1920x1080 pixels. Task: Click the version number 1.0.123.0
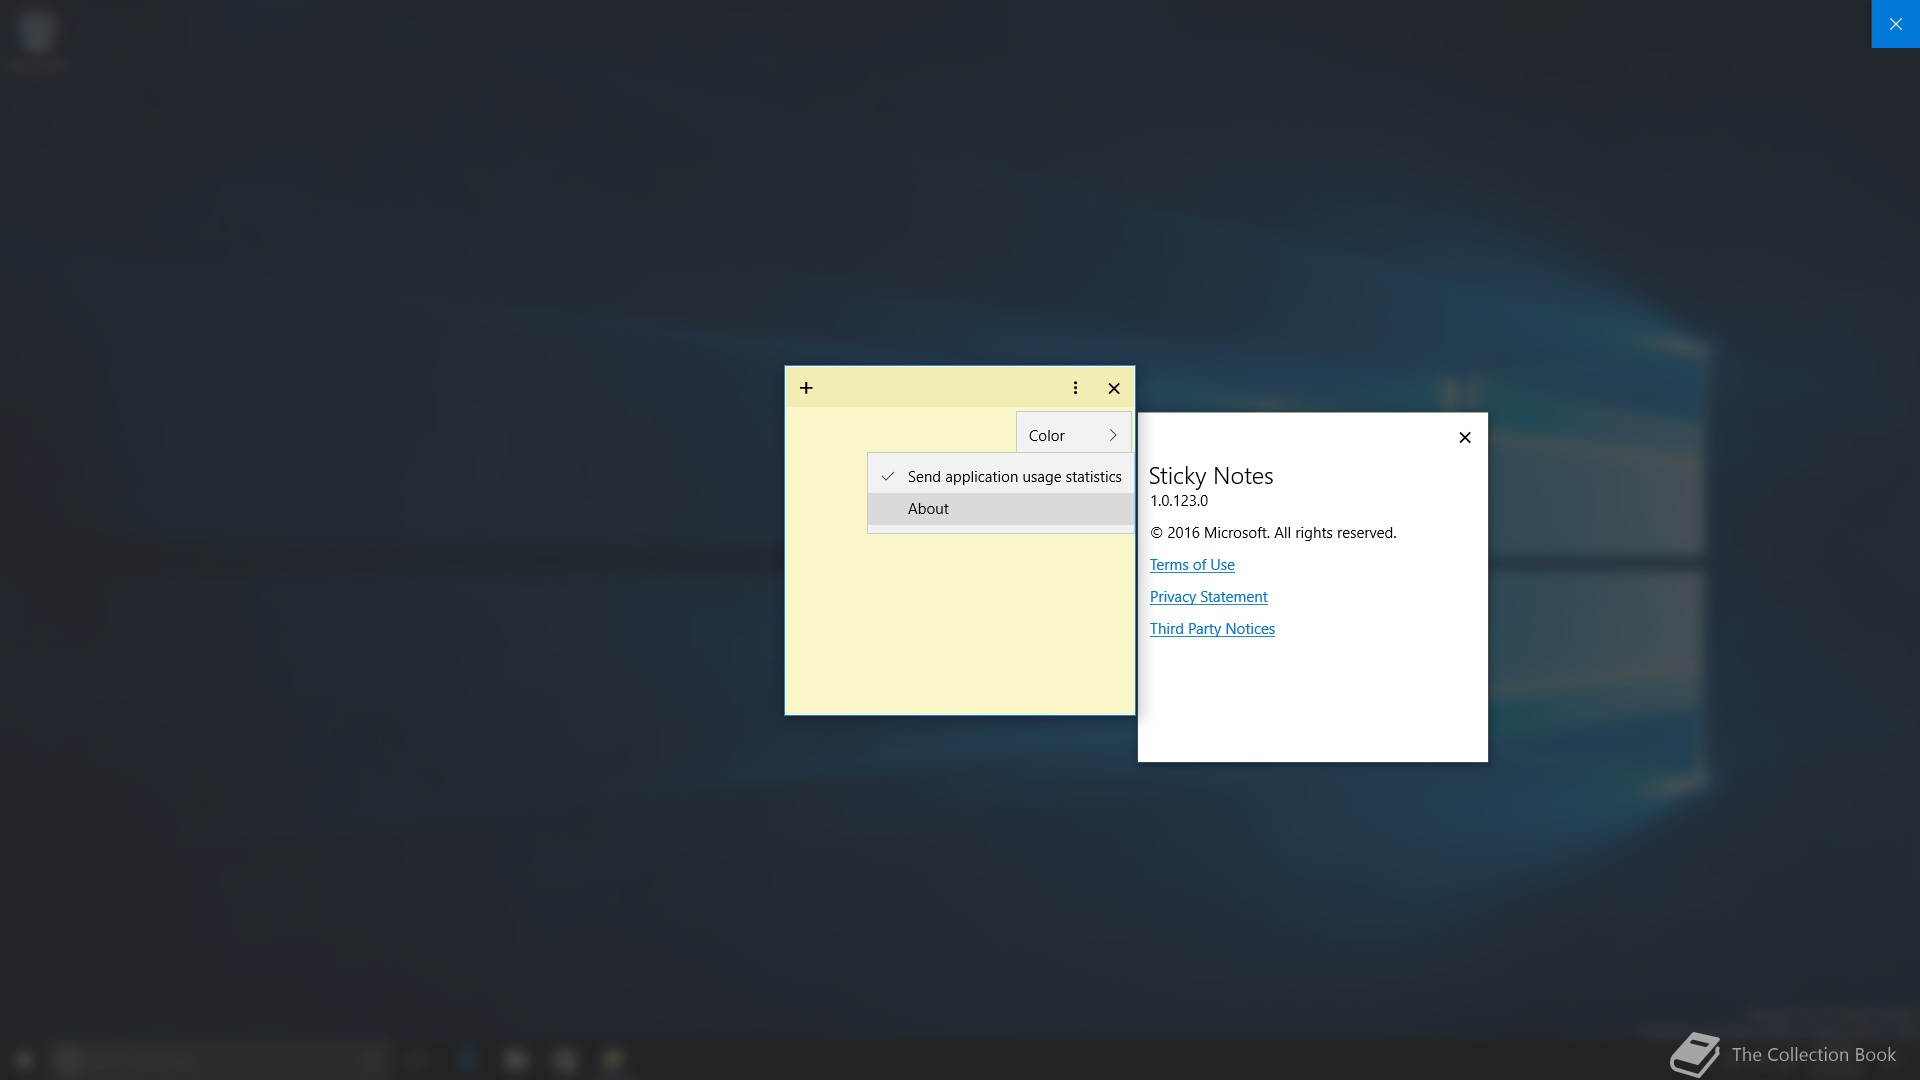pos(1179,501)
